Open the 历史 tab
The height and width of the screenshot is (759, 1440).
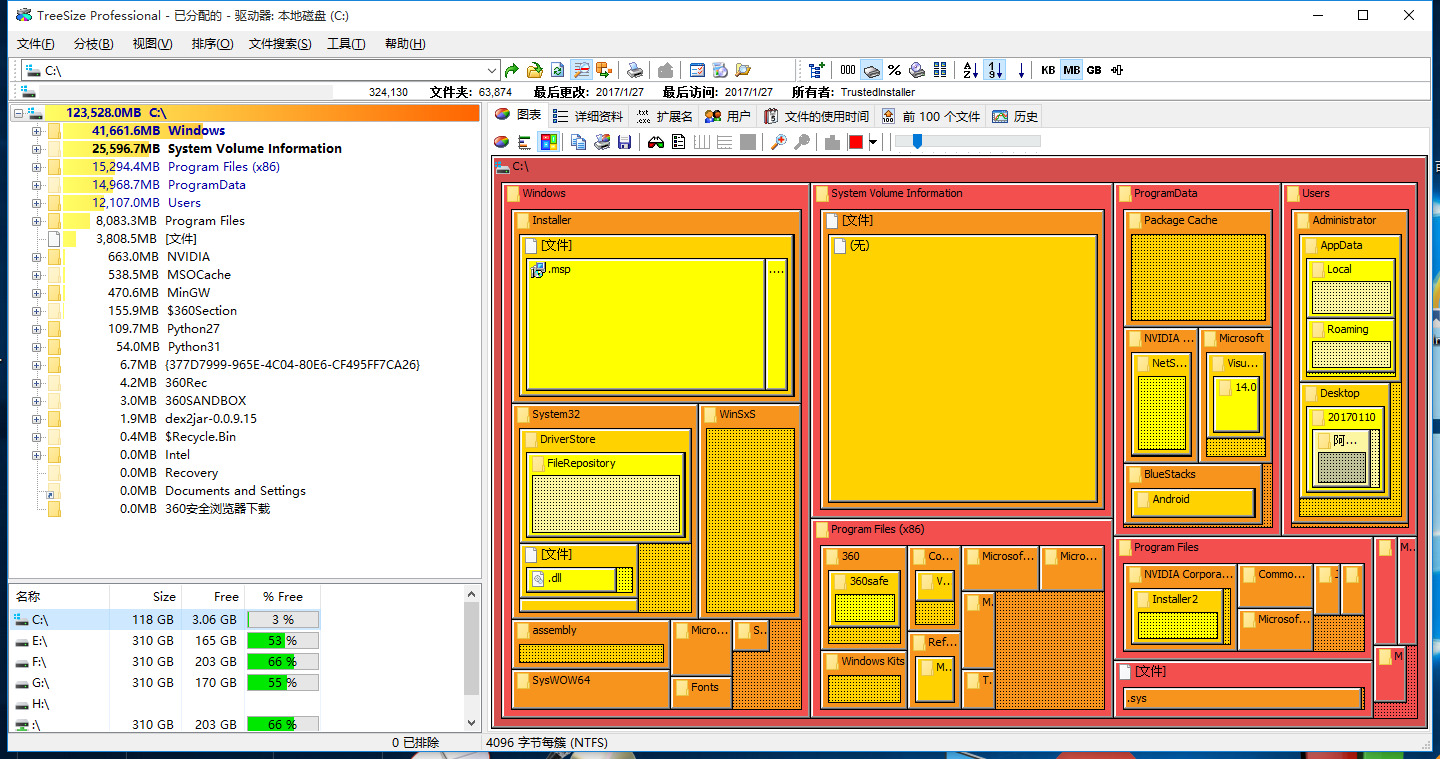click(1015, 116)
